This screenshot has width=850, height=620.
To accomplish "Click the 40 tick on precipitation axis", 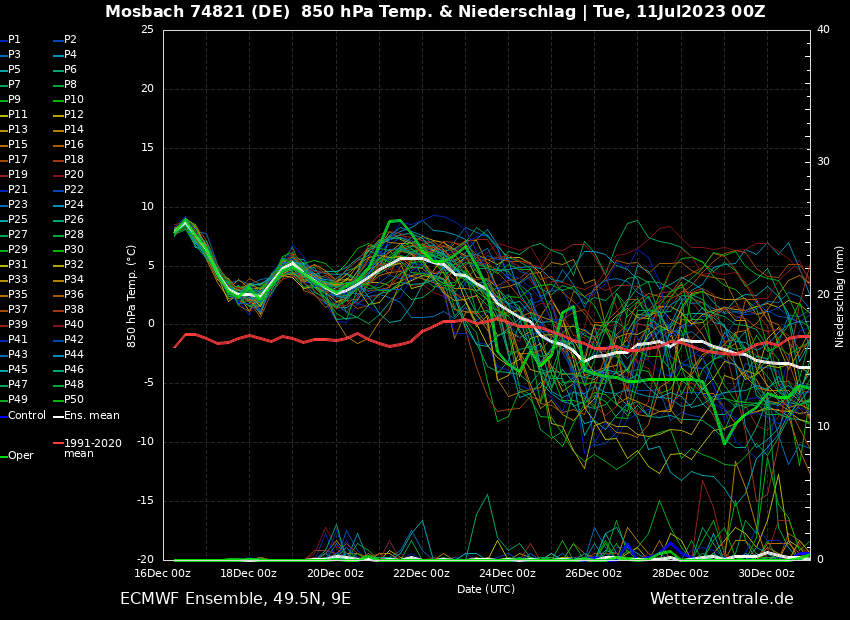I will (x=823, y=30).
